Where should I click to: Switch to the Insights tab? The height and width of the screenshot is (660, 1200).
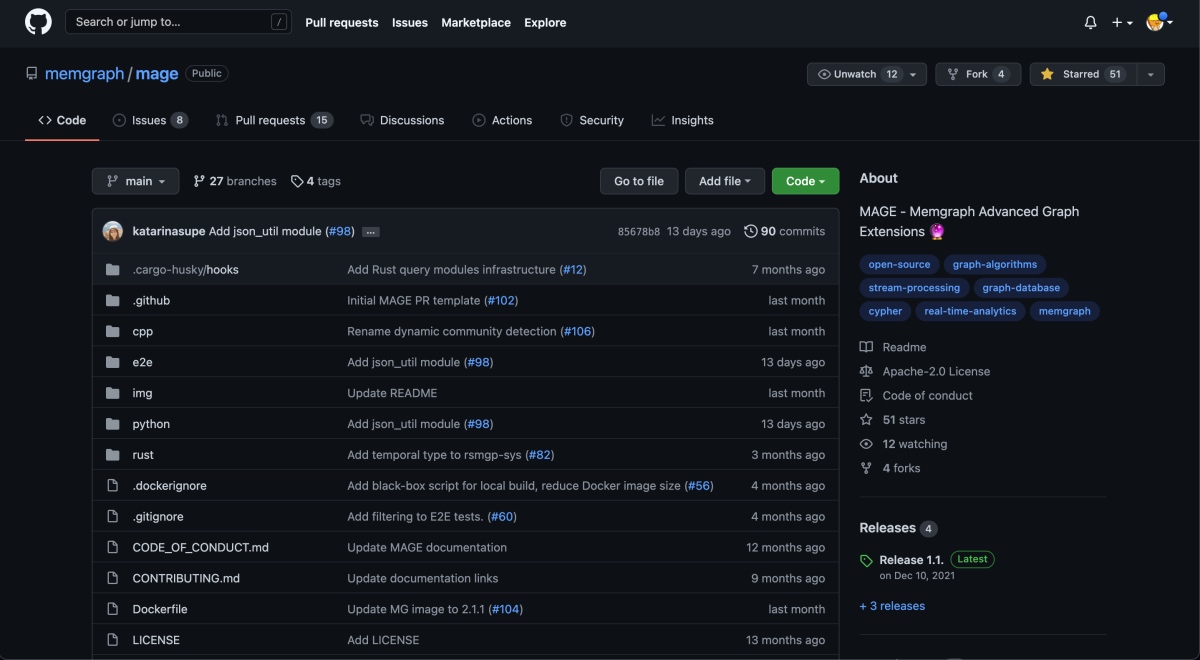point(683,120)
